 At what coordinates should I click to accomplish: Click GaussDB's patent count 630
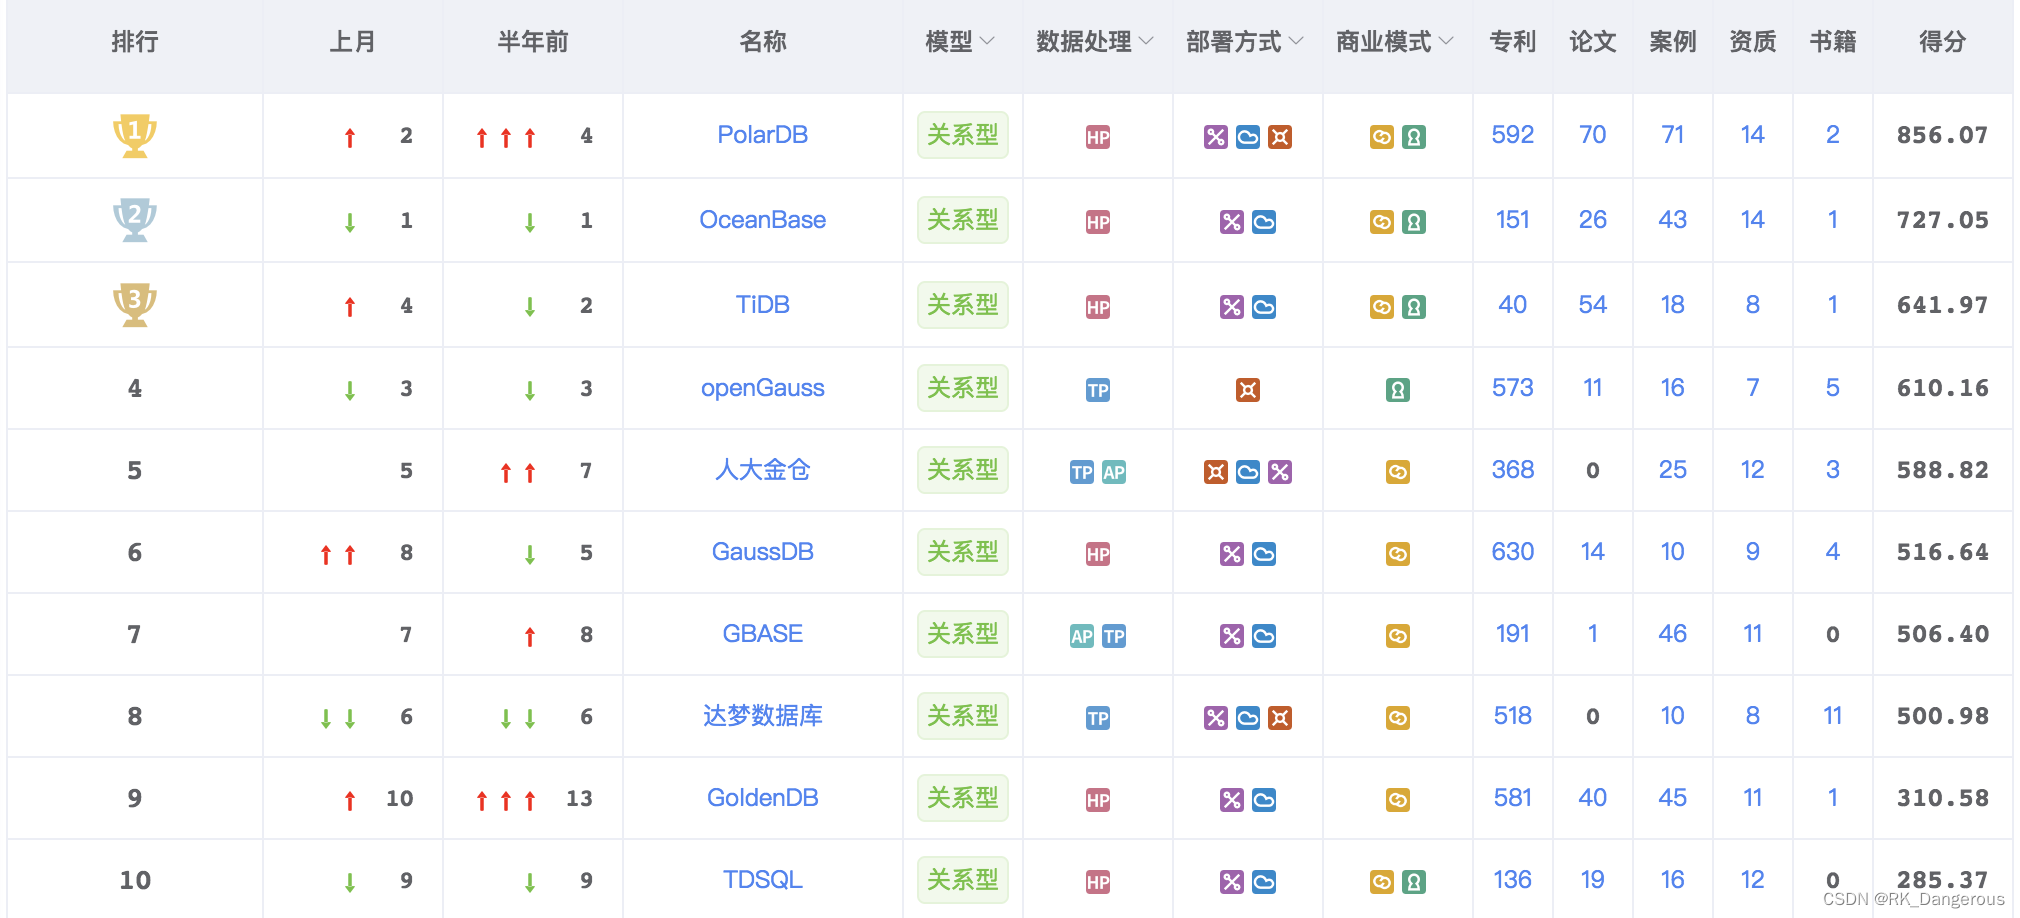1513,552
